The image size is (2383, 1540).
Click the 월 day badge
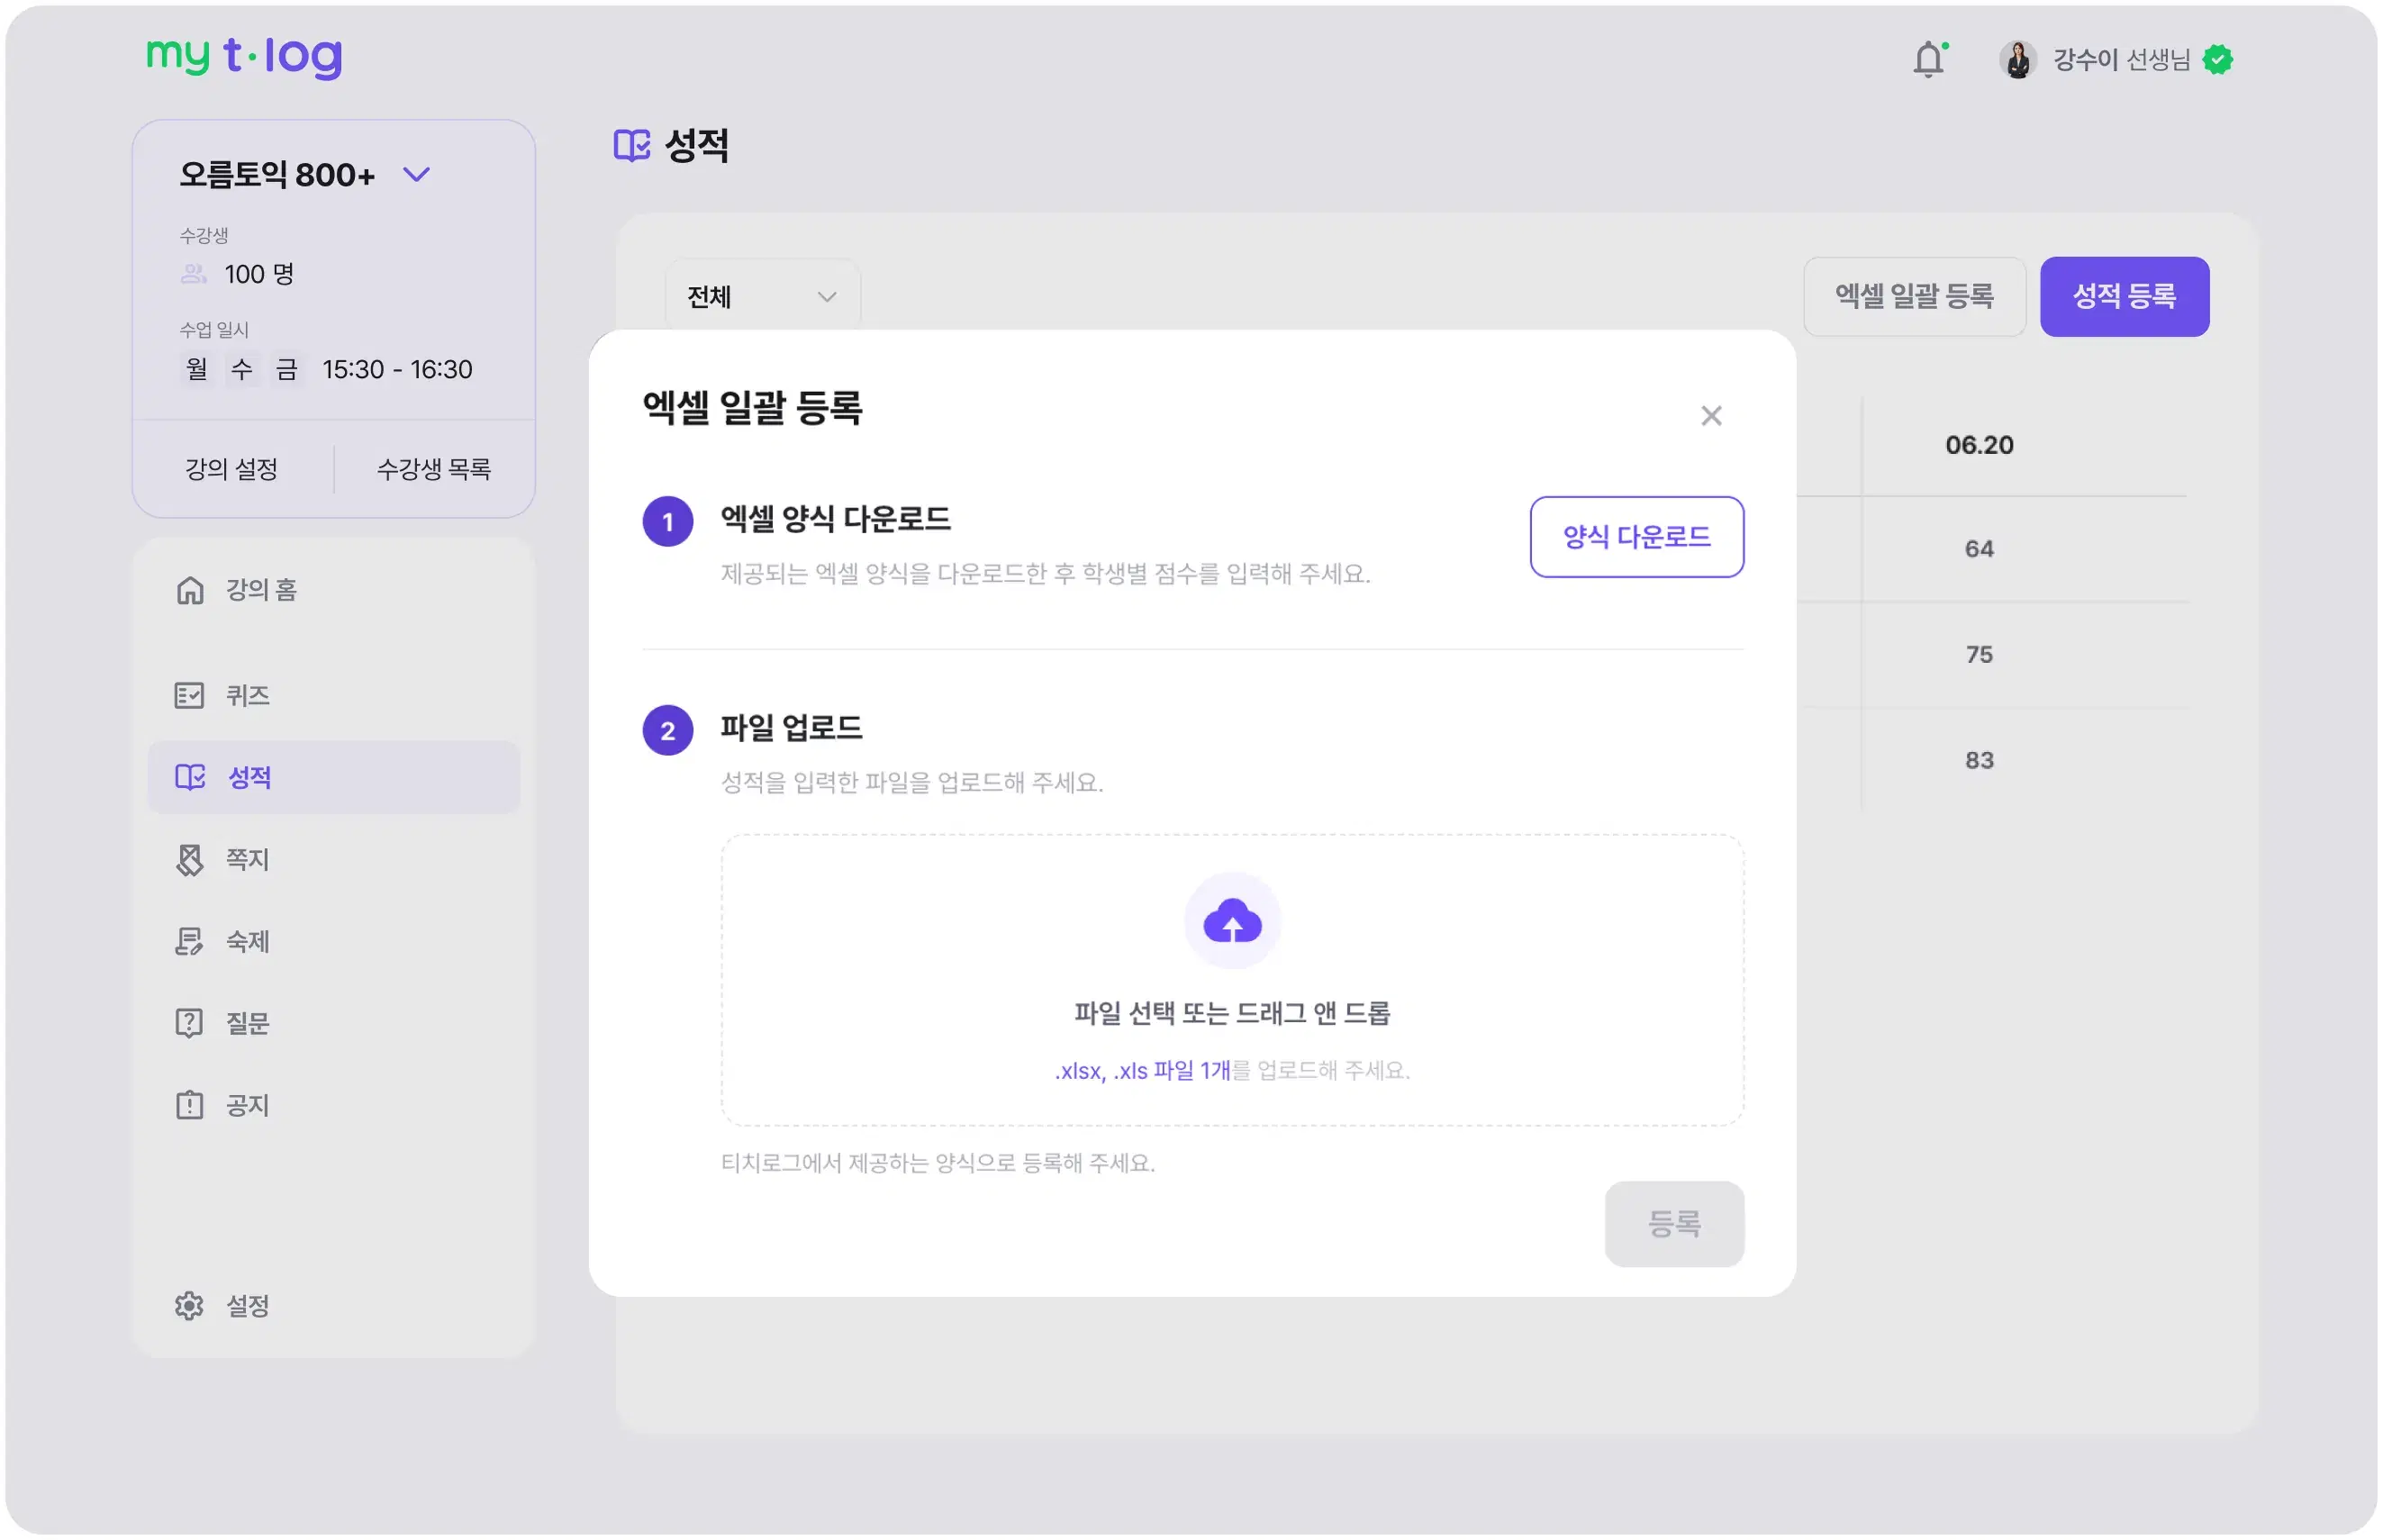(x=197, y=370)
